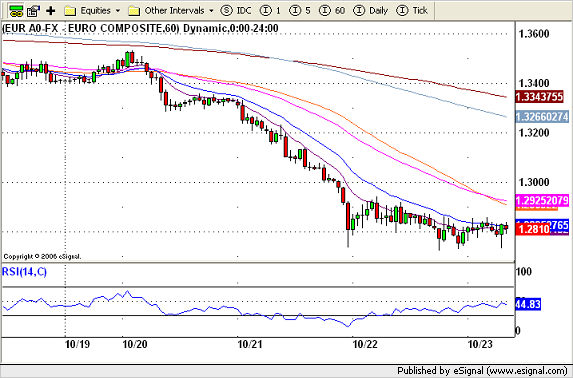Click the 10/21 date label
The image size is (573, 378).
pyautogui.click(x=250, y=344)
